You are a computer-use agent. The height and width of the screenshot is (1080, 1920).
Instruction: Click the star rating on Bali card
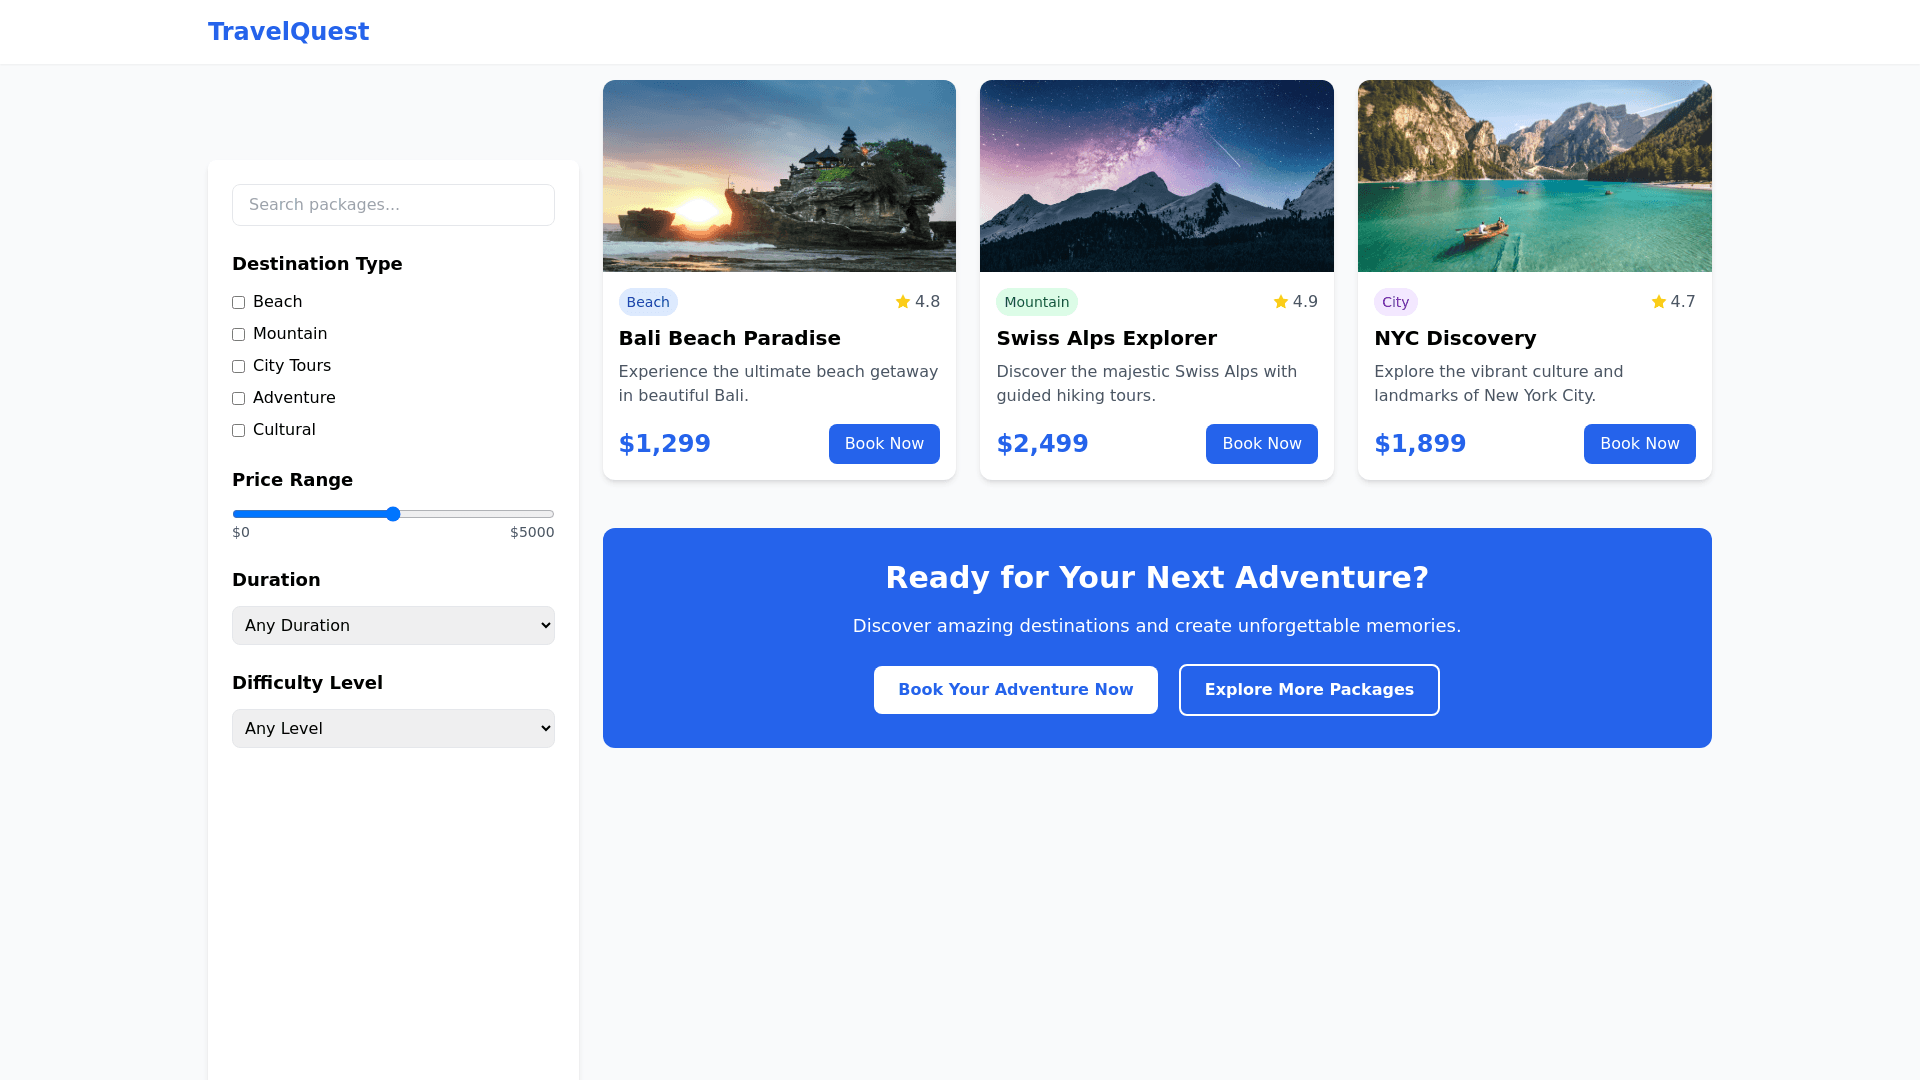pyautogui.click(x=917, y=302)
